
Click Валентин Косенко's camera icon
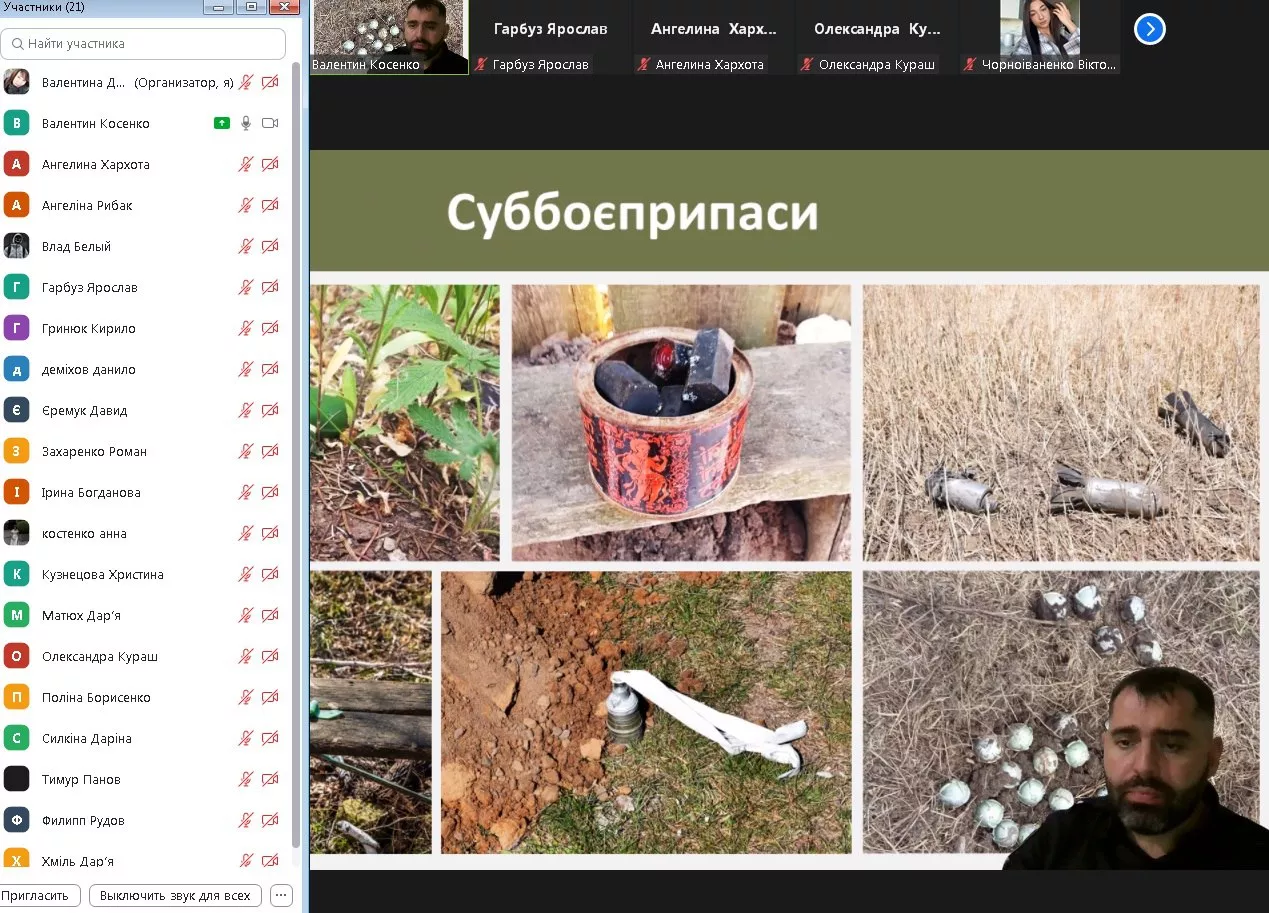tap(269, 123)
